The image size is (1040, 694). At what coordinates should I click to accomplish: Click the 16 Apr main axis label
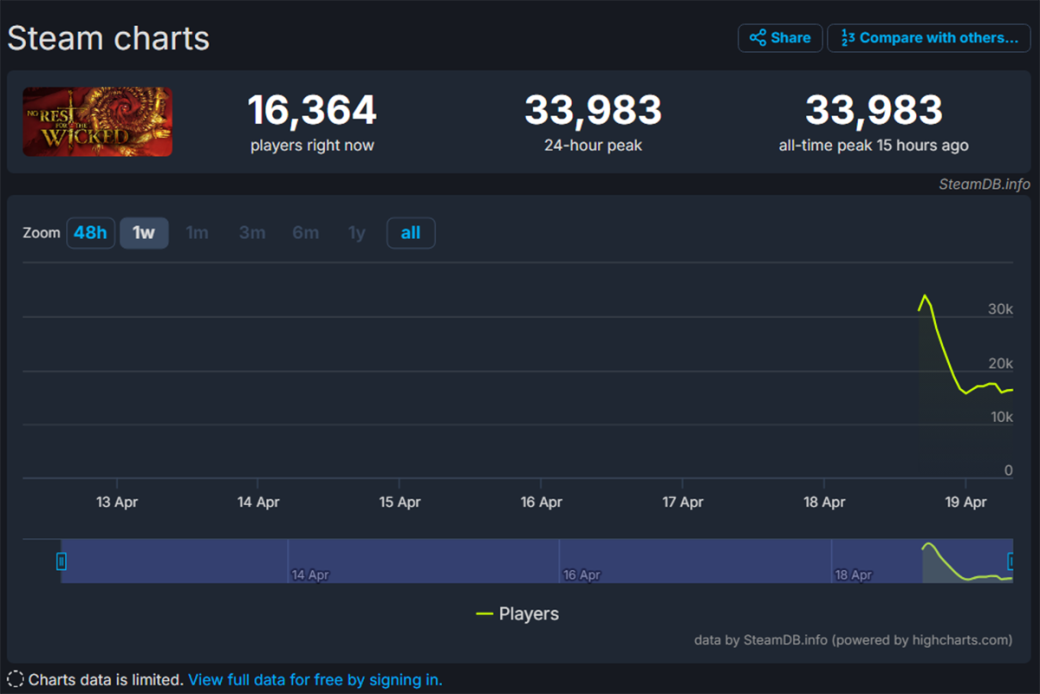point(541,502)
